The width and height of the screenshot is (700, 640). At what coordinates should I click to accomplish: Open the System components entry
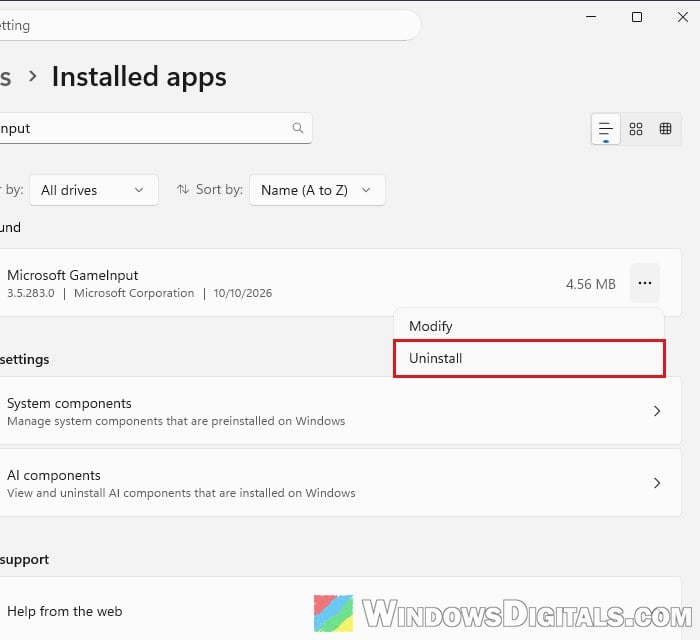coord(339,411)
